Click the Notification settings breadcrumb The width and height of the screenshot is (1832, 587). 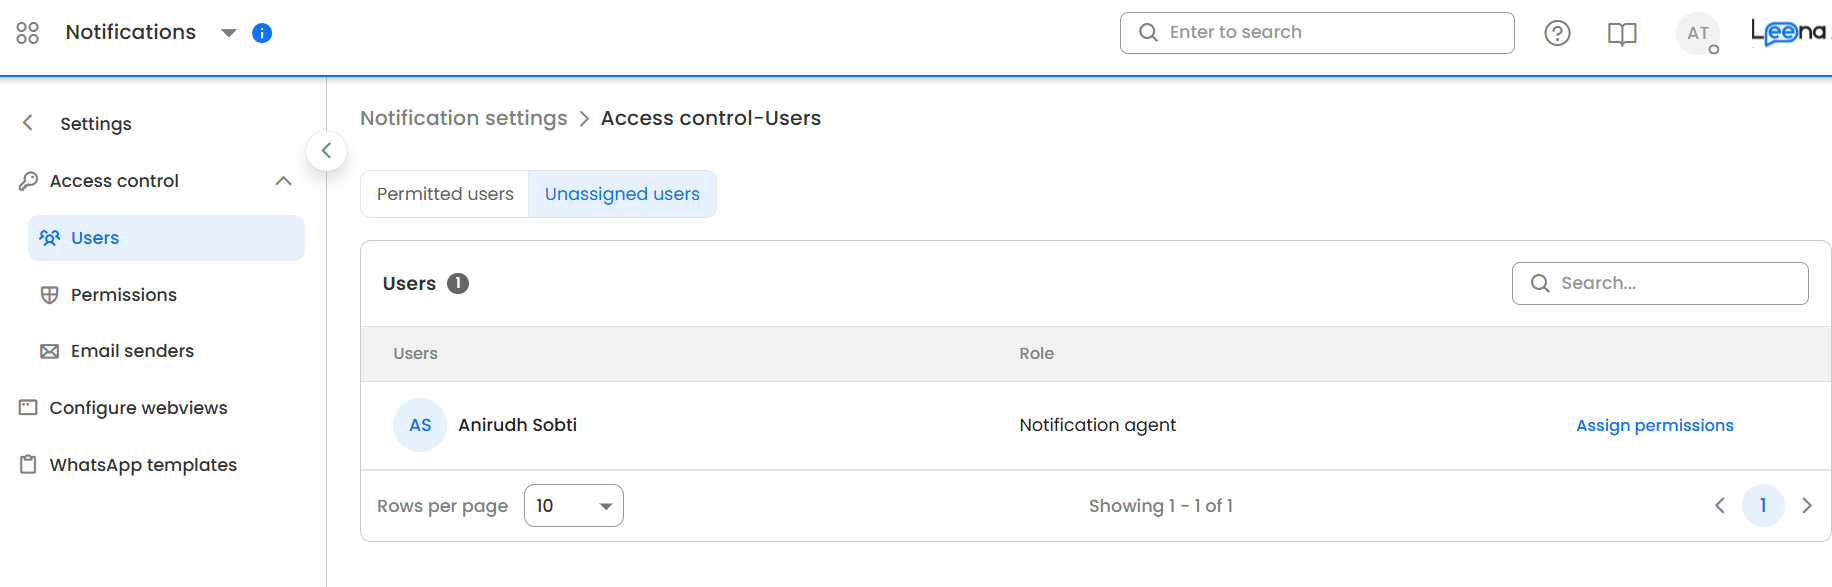463,118
